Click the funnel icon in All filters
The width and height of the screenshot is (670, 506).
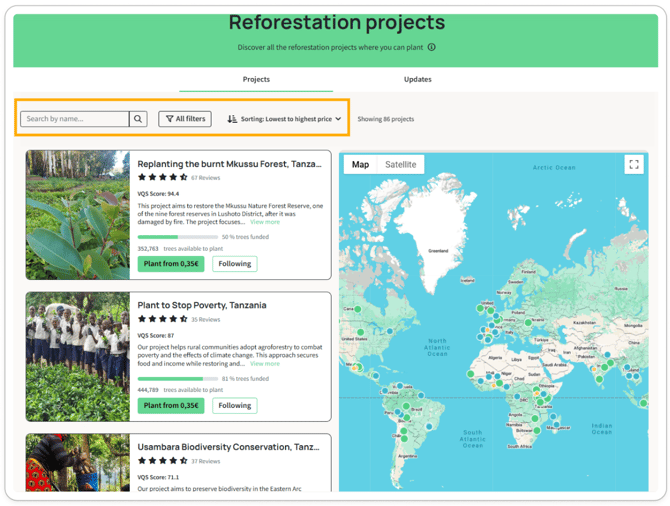170,119
